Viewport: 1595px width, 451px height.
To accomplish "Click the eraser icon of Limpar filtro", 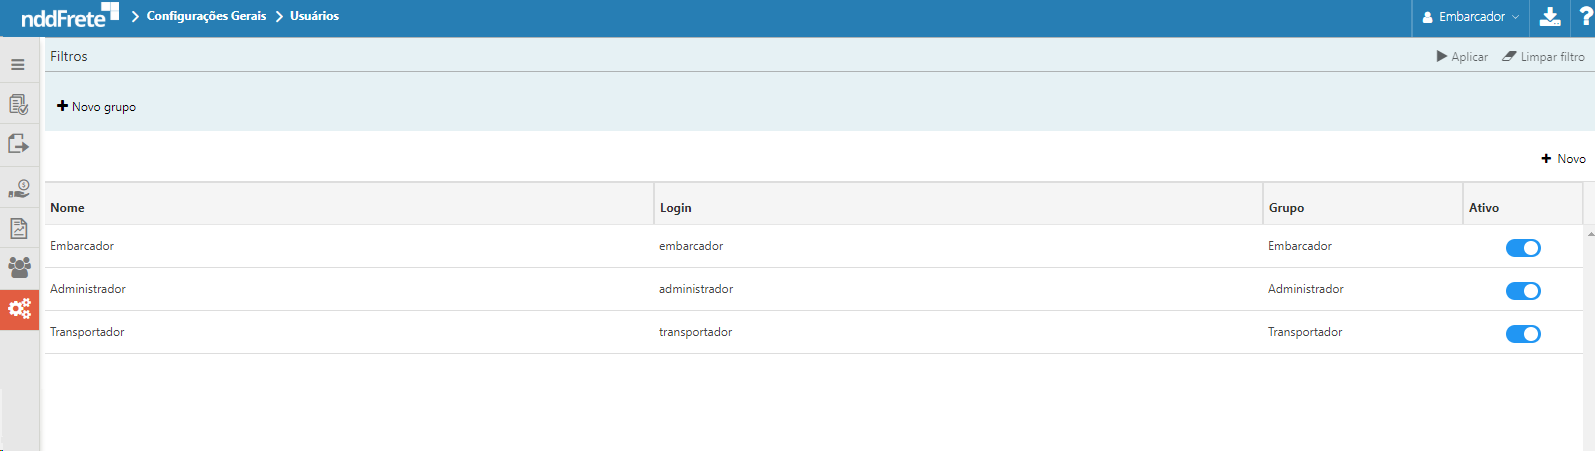I will (x=1509, y=57).
